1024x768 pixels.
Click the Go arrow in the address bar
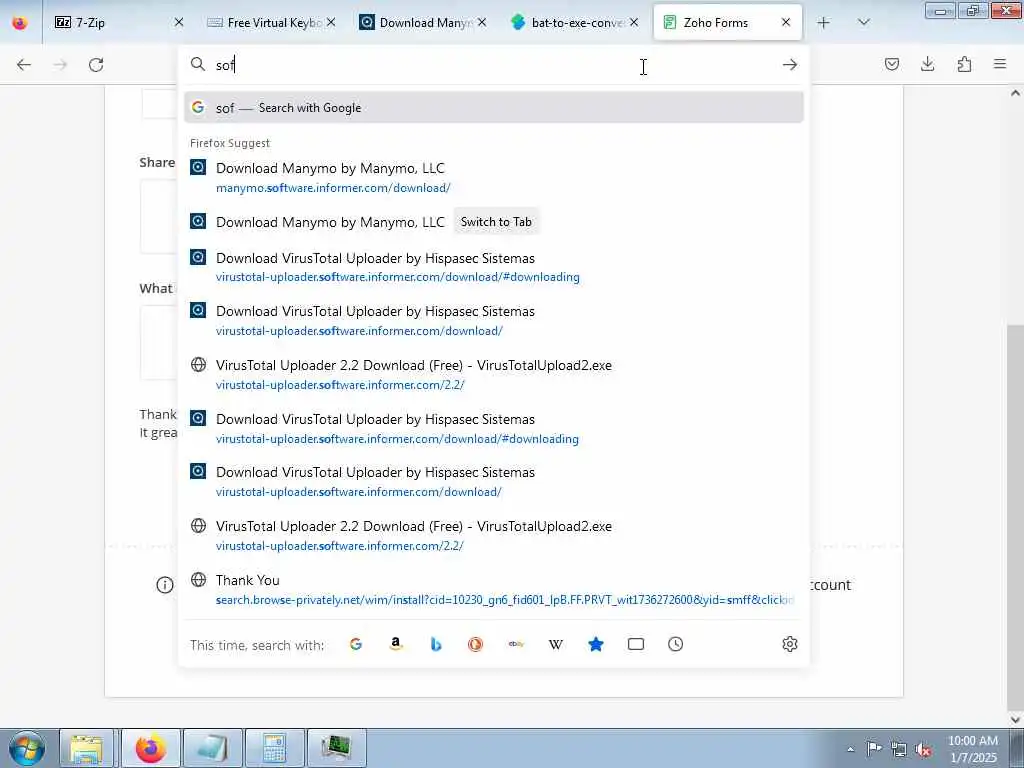(x=790, y=65)
